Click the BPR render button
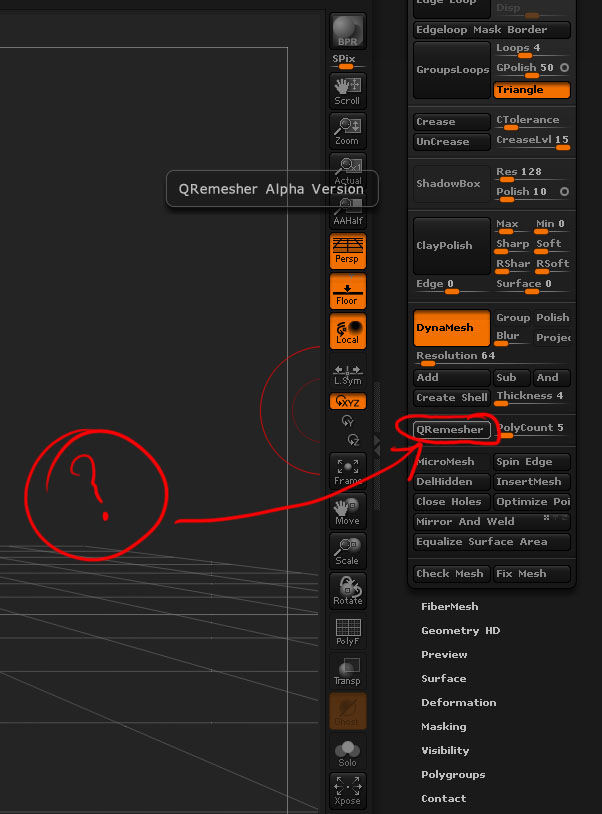 click(x=348, y=31)
